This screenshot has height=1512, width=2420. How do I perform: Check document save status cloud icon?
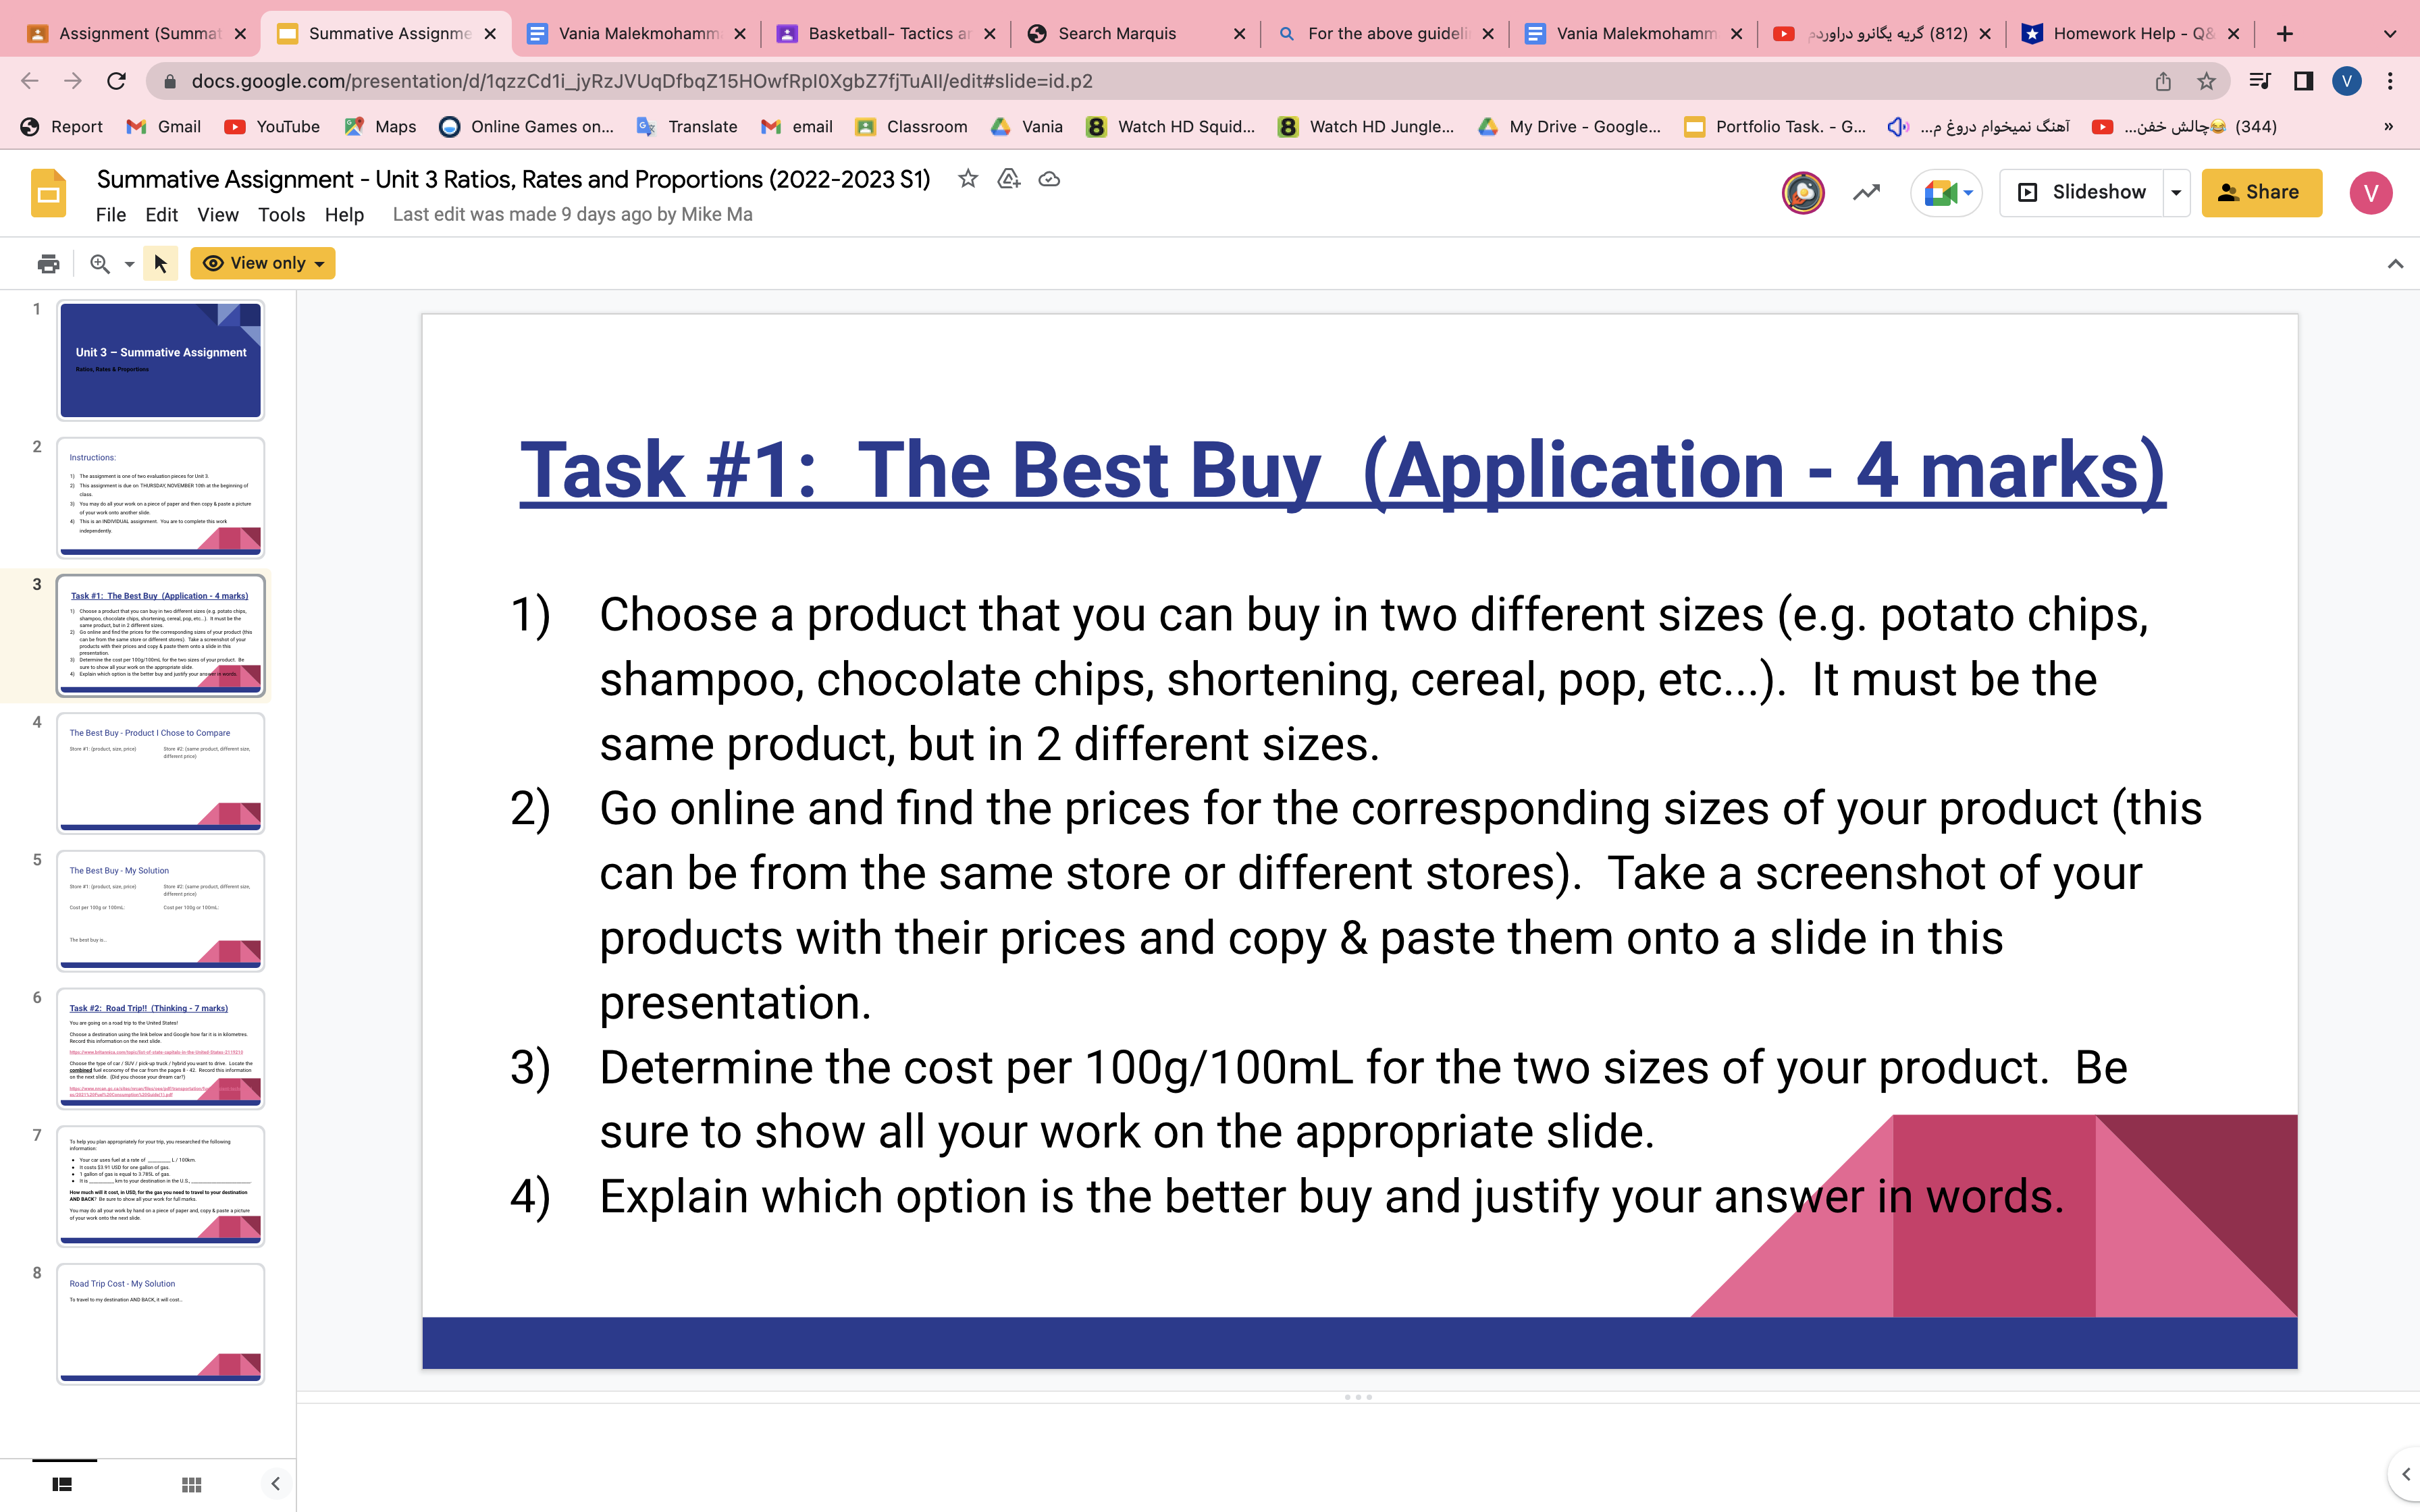[1049, 179]
